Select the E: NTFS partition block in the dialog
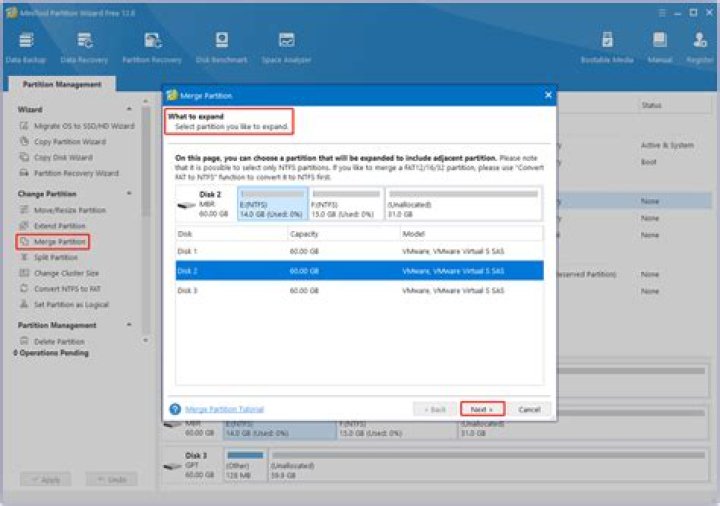 click(272, 204)
